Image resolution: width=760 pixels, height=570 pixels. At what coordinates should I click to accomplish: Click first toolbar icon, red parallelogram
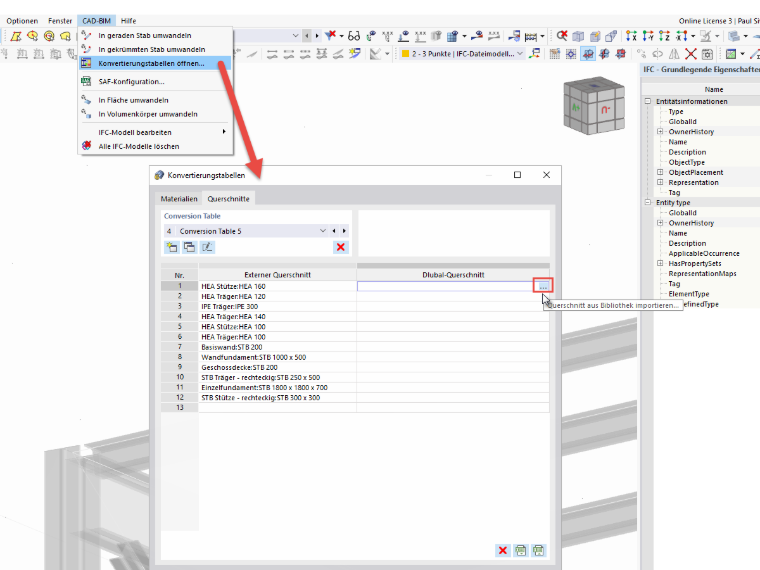pos(16,36)
